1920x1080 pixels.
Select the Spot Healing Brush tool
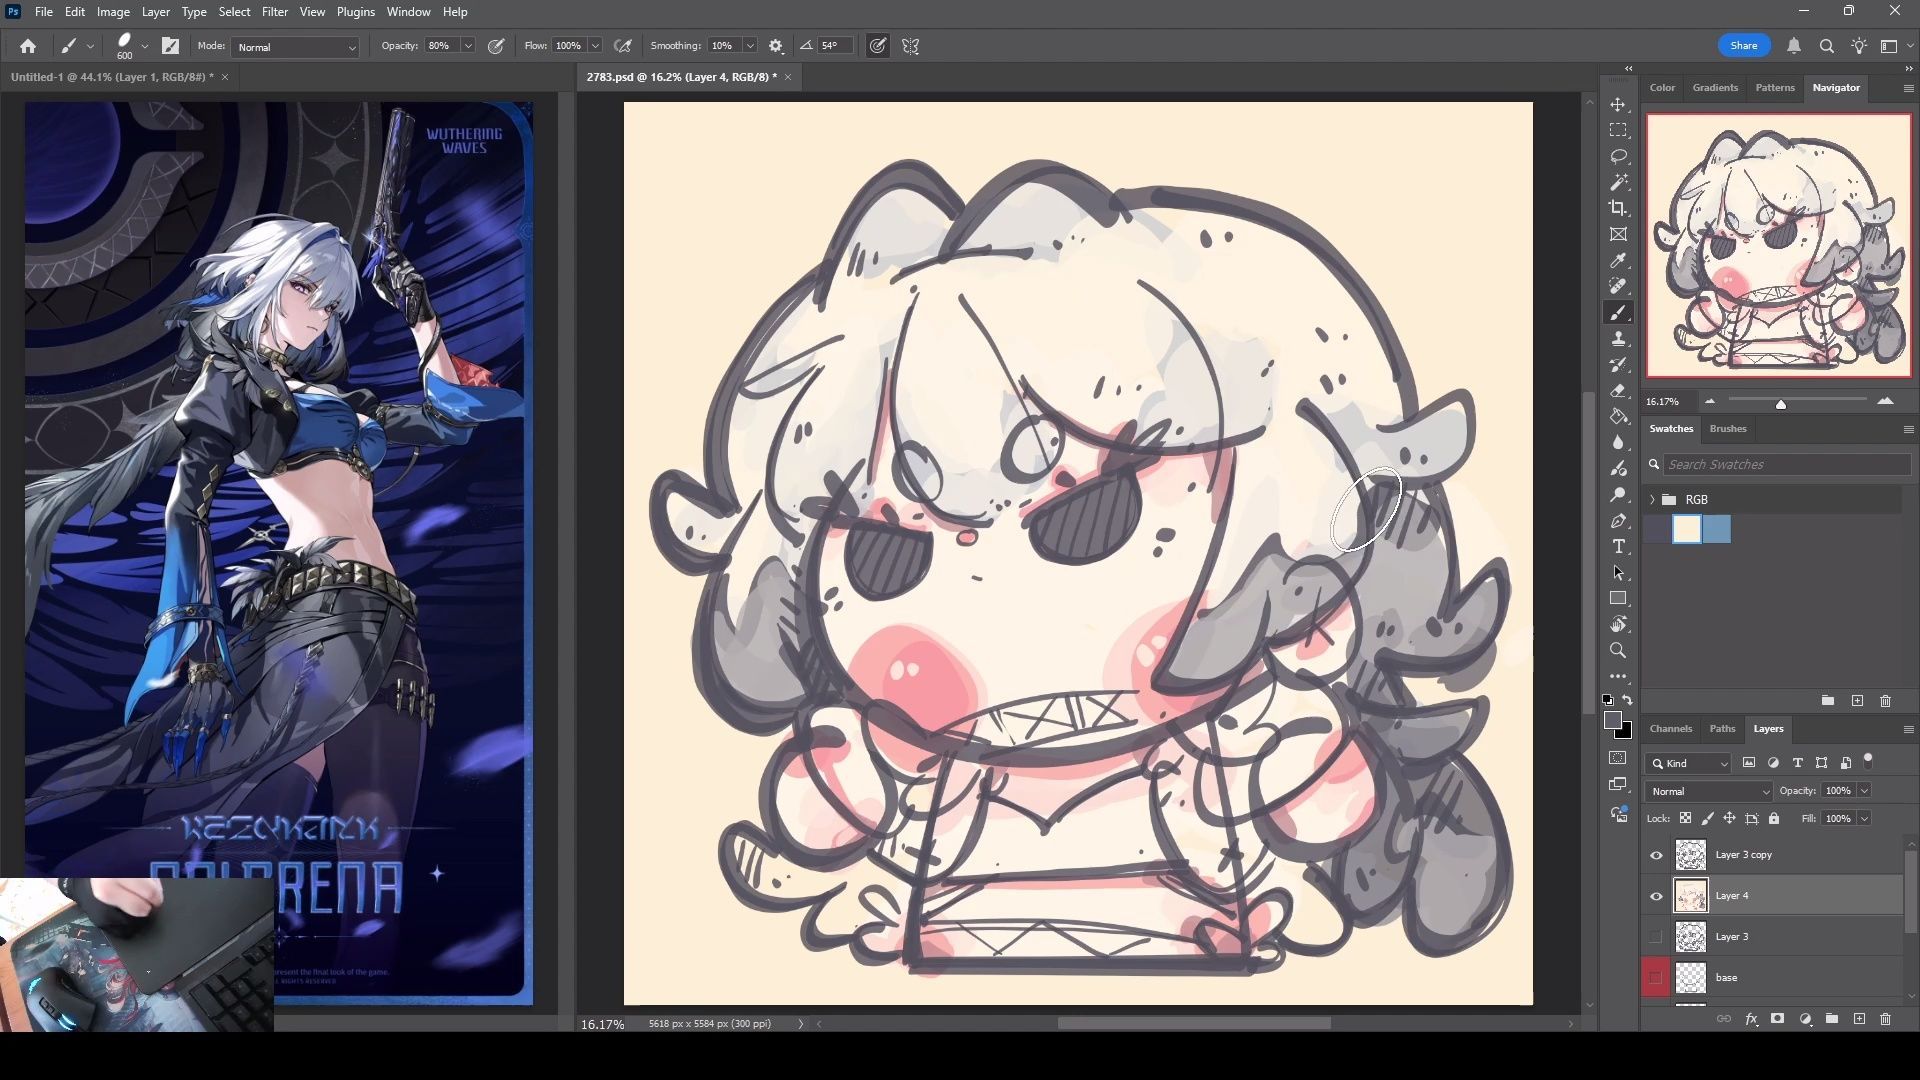[1618, 287]
